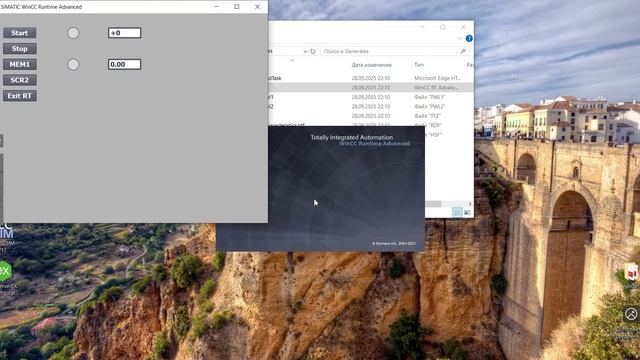Select the row of type Файл "PWL1"
This screenshot has width=640, height=360.
coord(371,97)
